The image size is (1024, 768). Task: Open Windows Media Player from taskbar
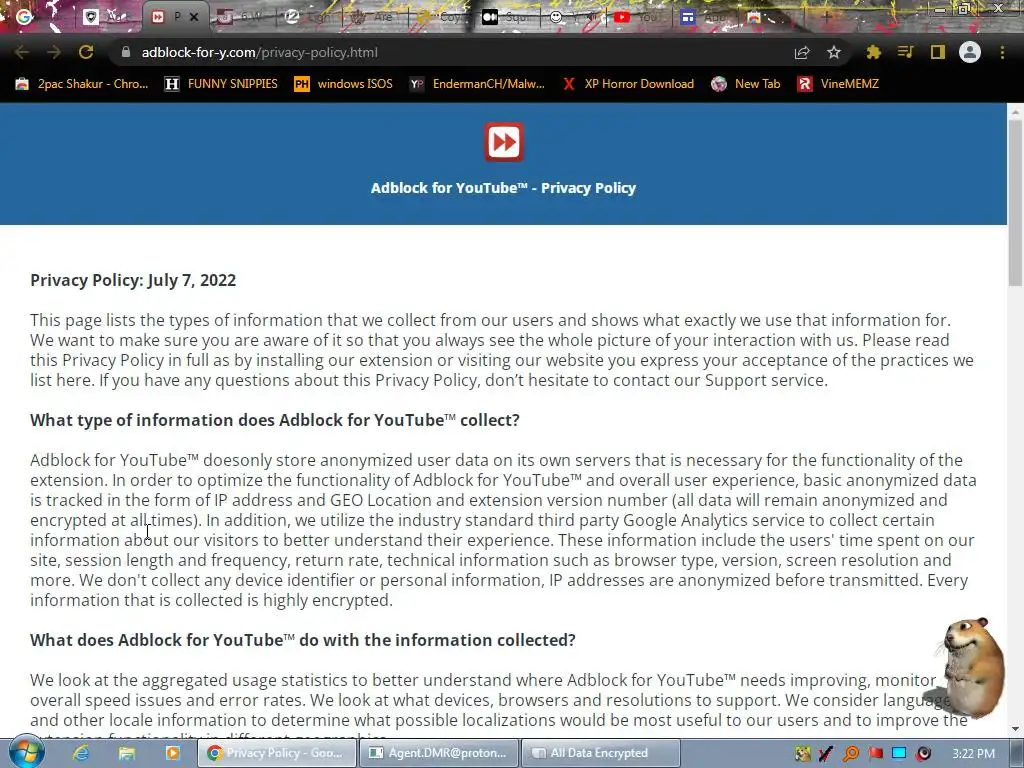(172, 753)
